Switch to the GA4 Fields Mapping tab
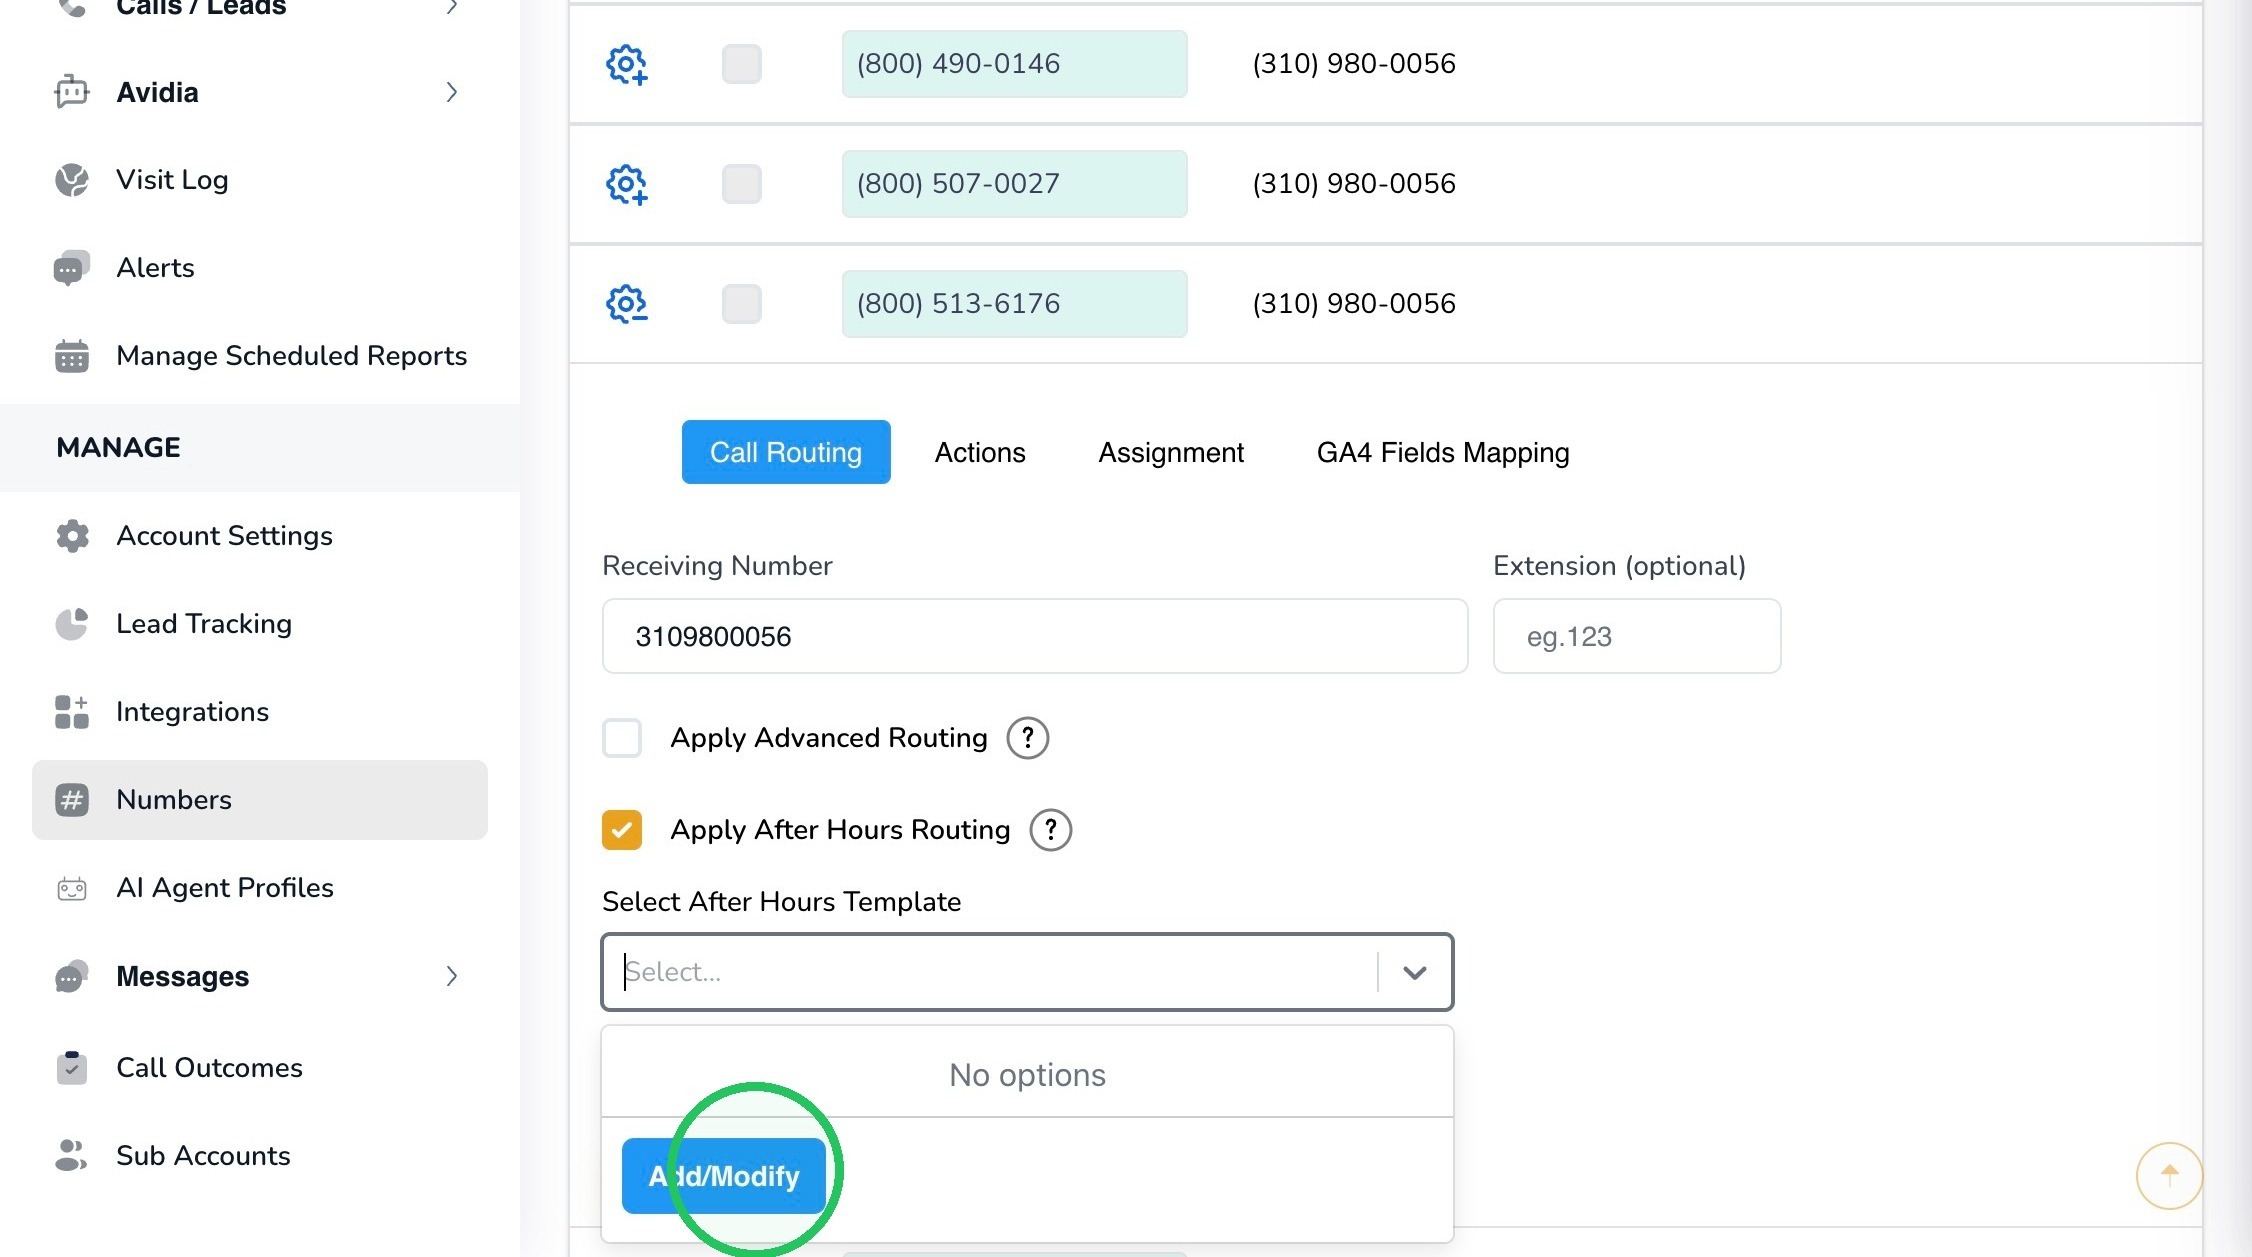 pos(1443,452)
